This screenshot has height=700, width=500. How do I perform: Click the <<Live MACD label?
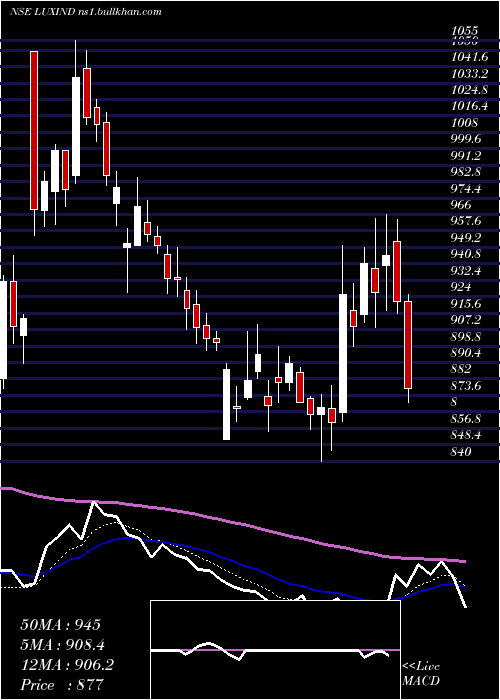tap(421, 674)
